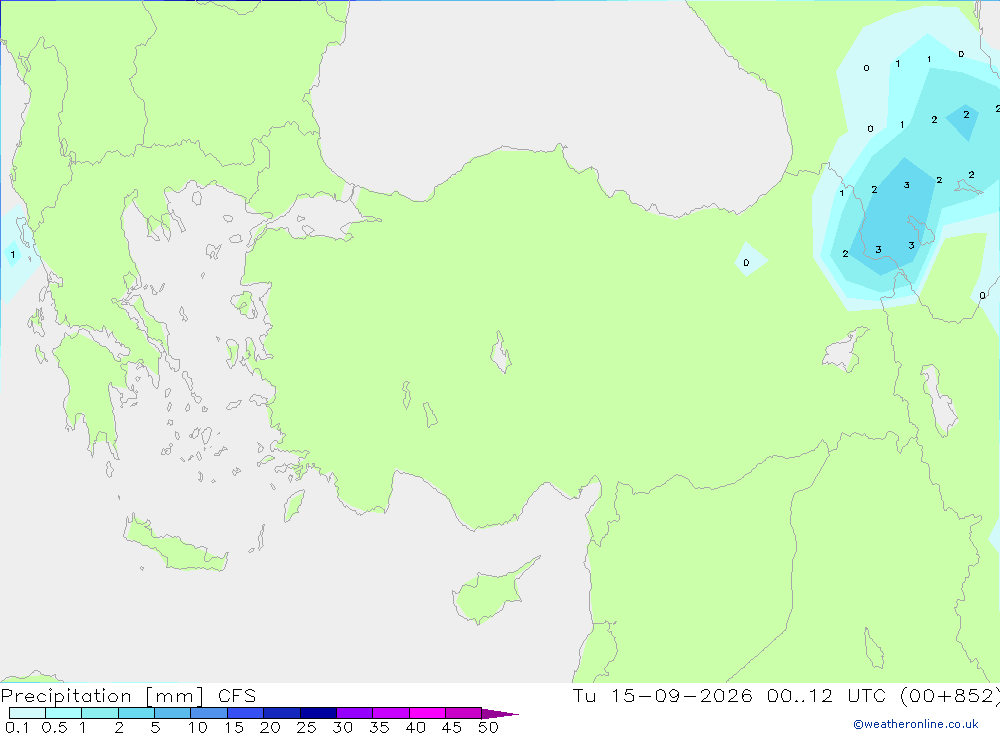This screenshot has width=1000, height=733.
Task: Click the 0.1 to 0.5 mm legend swatch
Action: 27,713
